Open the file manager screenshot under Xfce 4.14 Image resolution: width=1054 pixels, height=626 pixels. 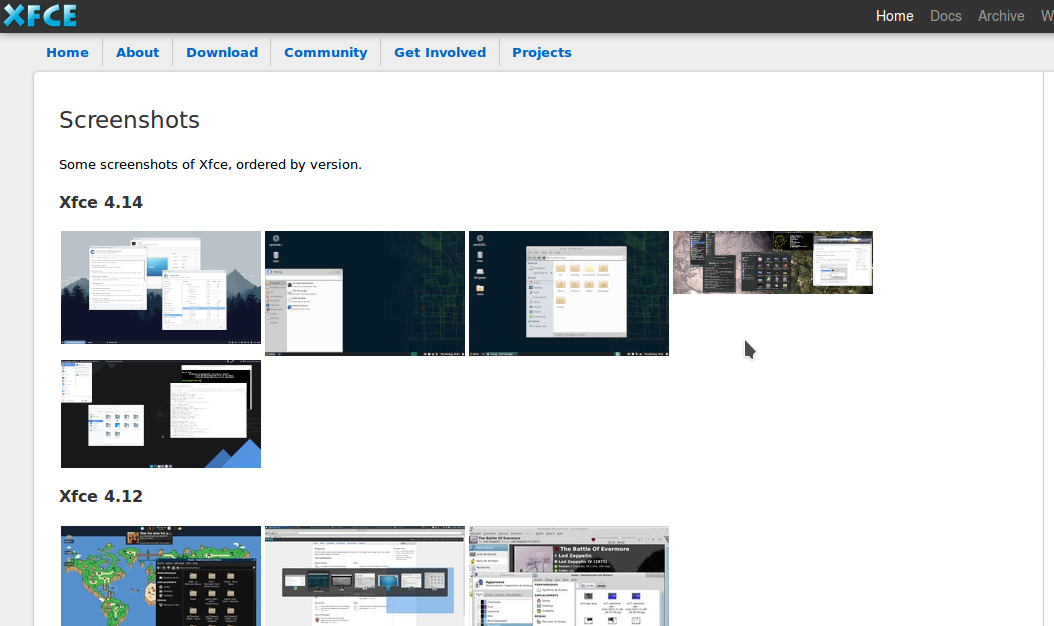click(x=568, y=293)
